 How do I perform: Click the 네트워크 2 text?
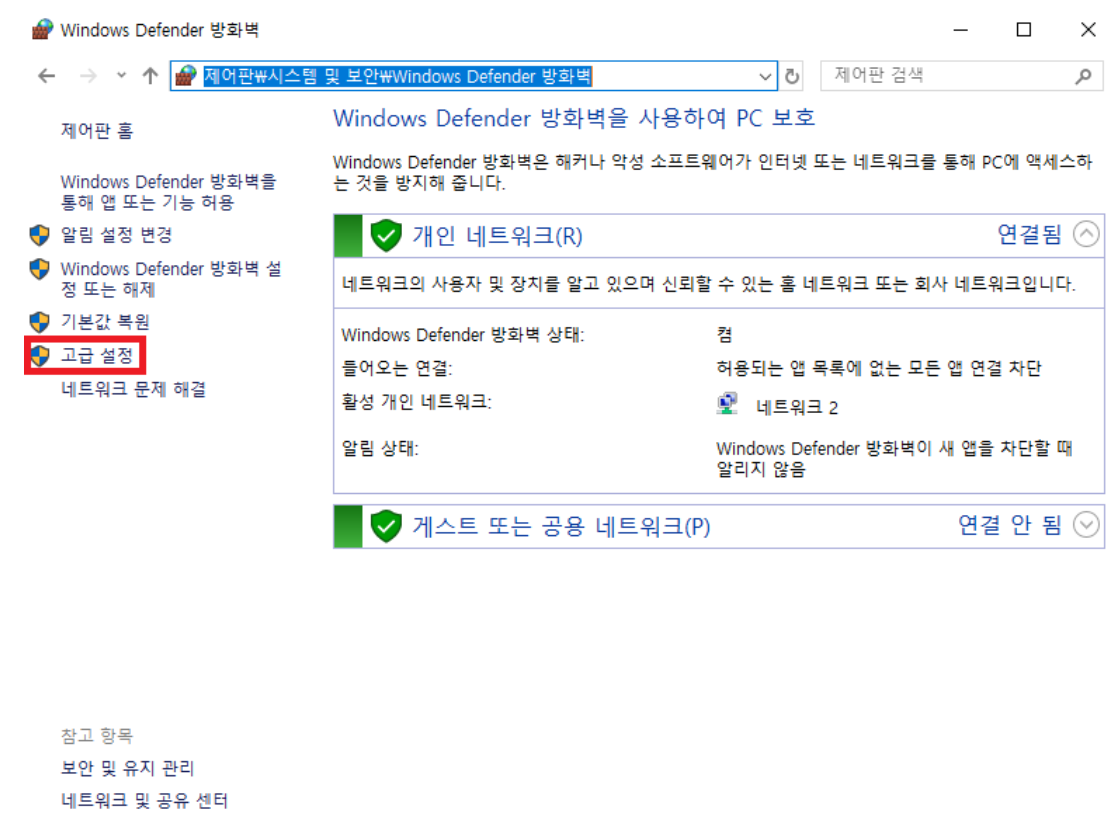797,407
